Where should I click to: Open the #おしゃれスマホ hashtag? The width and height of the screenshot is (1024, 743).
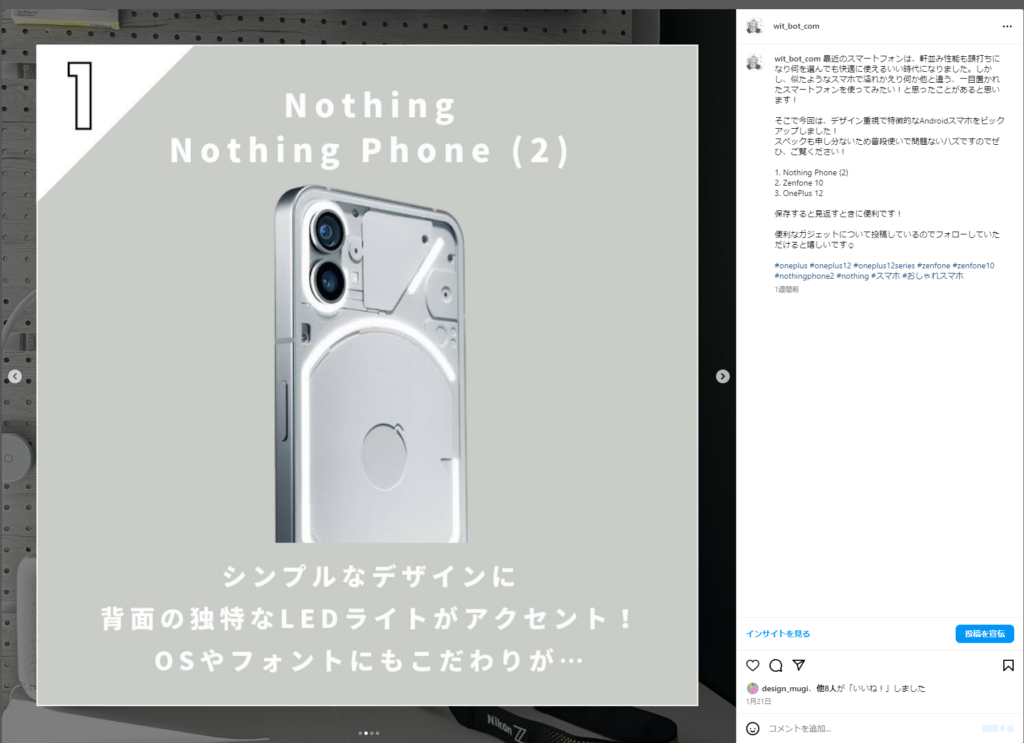(x=932, y=276)
